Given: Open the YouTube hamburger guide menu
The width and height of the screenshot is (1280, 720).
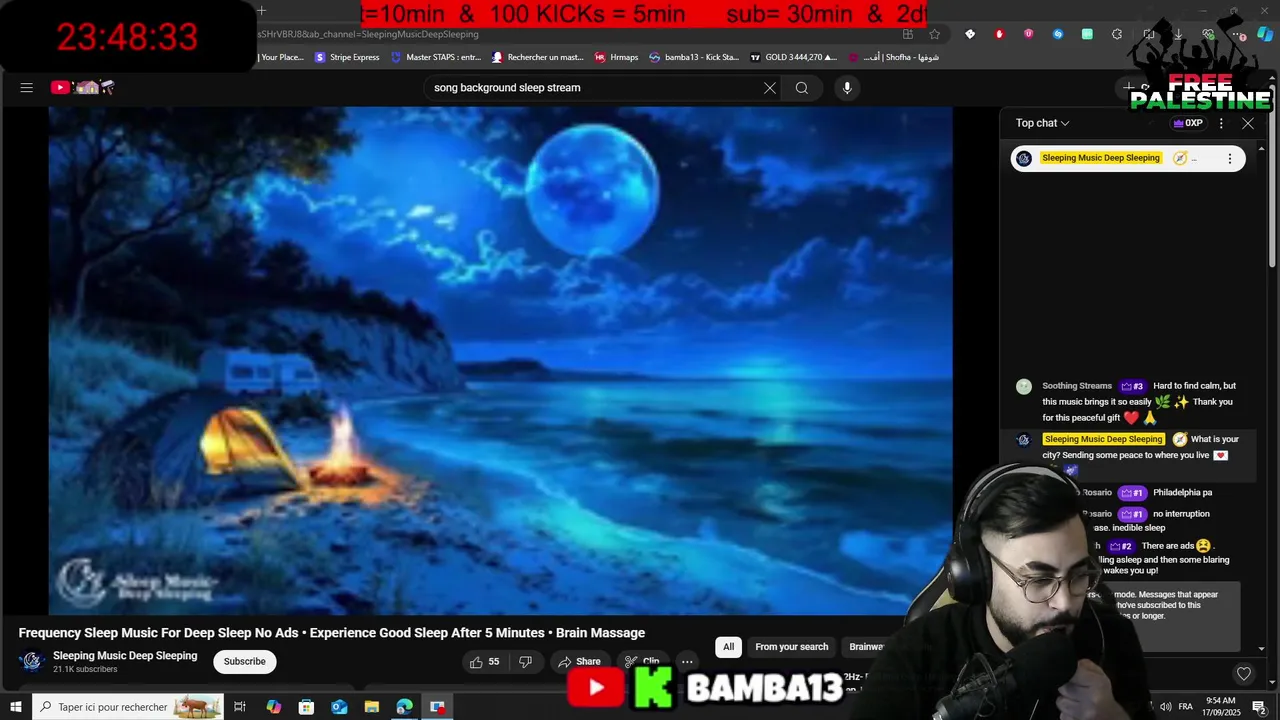Looking at the screenshot, I should (x=27, y=88).
